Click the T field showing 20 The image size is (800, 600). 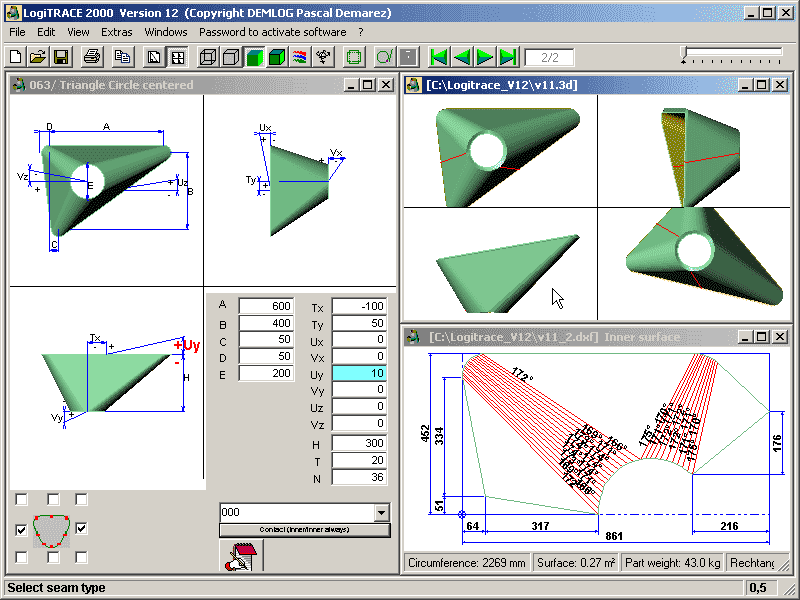tap(359, 460)
